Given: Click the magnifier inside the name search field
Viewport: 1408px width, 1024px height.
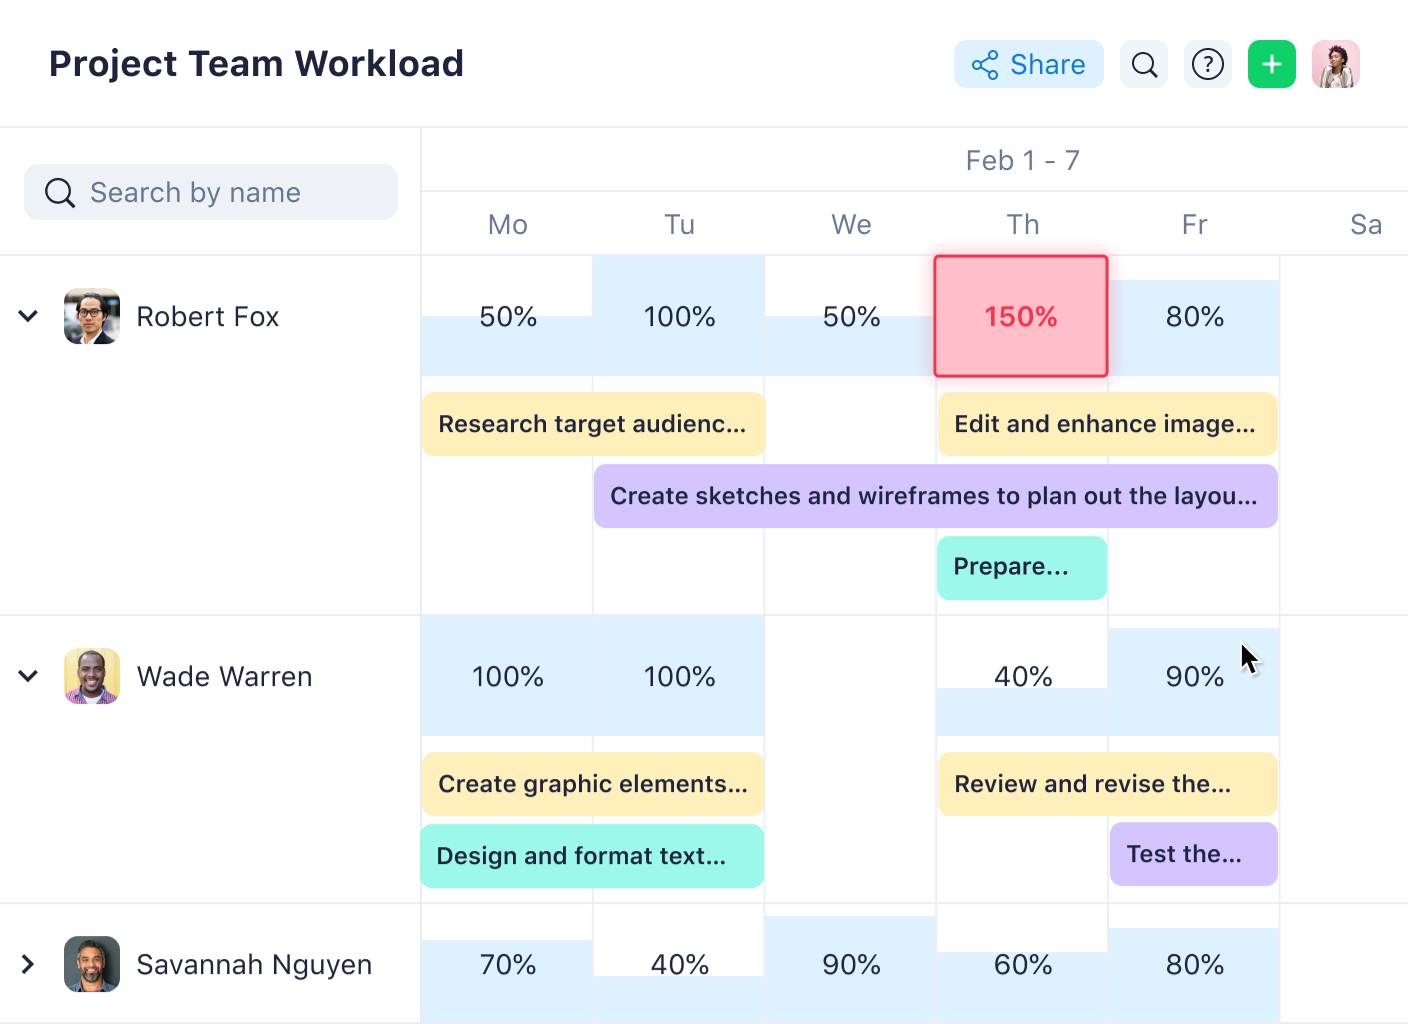Looking at the screenshot, I should (60, 192).
